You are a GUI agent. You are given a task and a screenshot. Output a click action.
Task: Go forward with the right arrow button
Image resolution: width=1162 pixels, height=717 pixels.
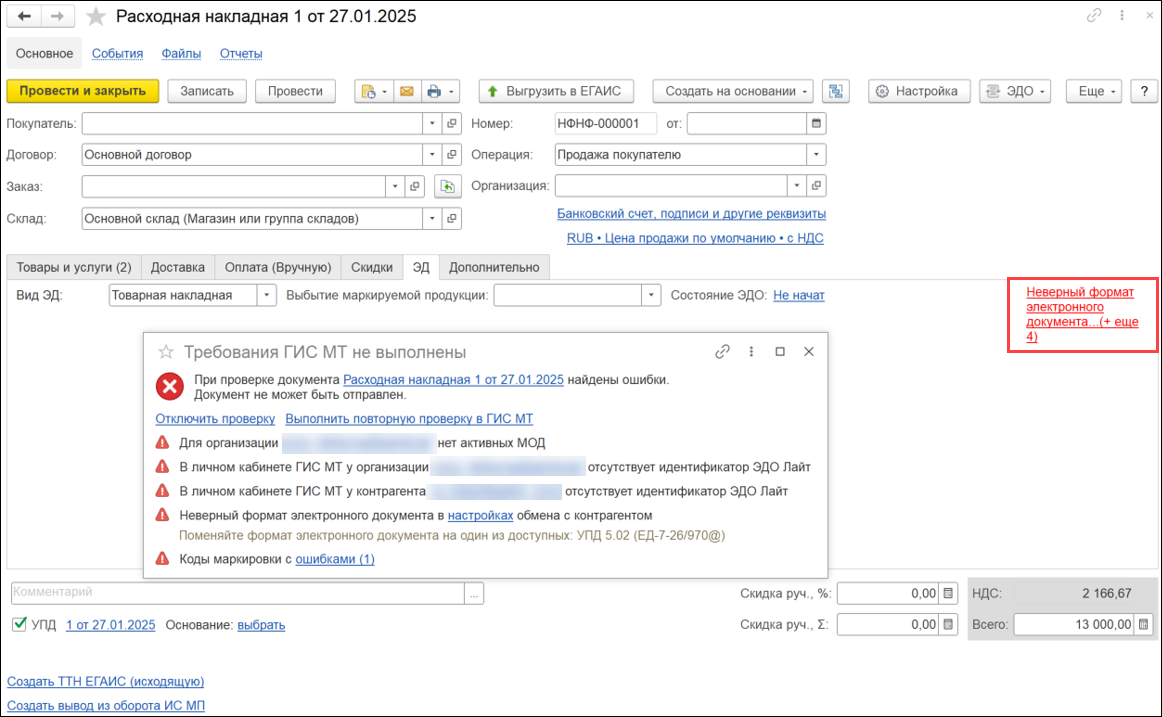(57, 16)
